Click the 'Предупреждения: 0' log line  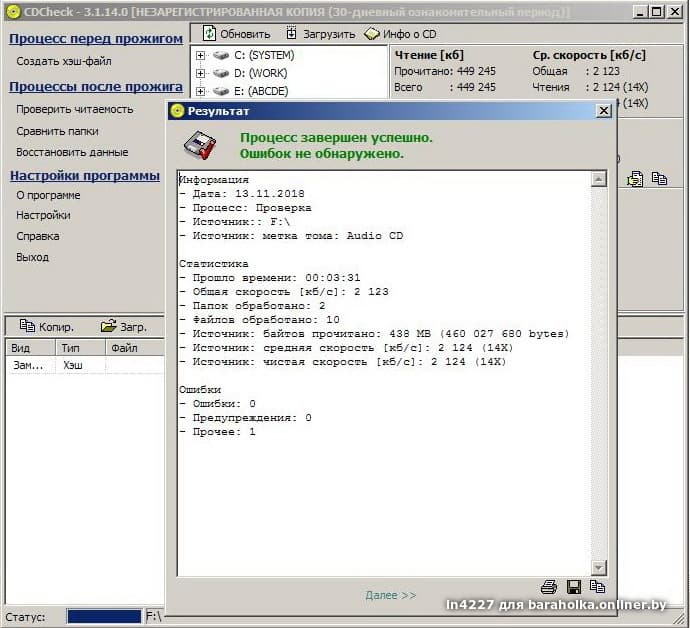point(245,418)
